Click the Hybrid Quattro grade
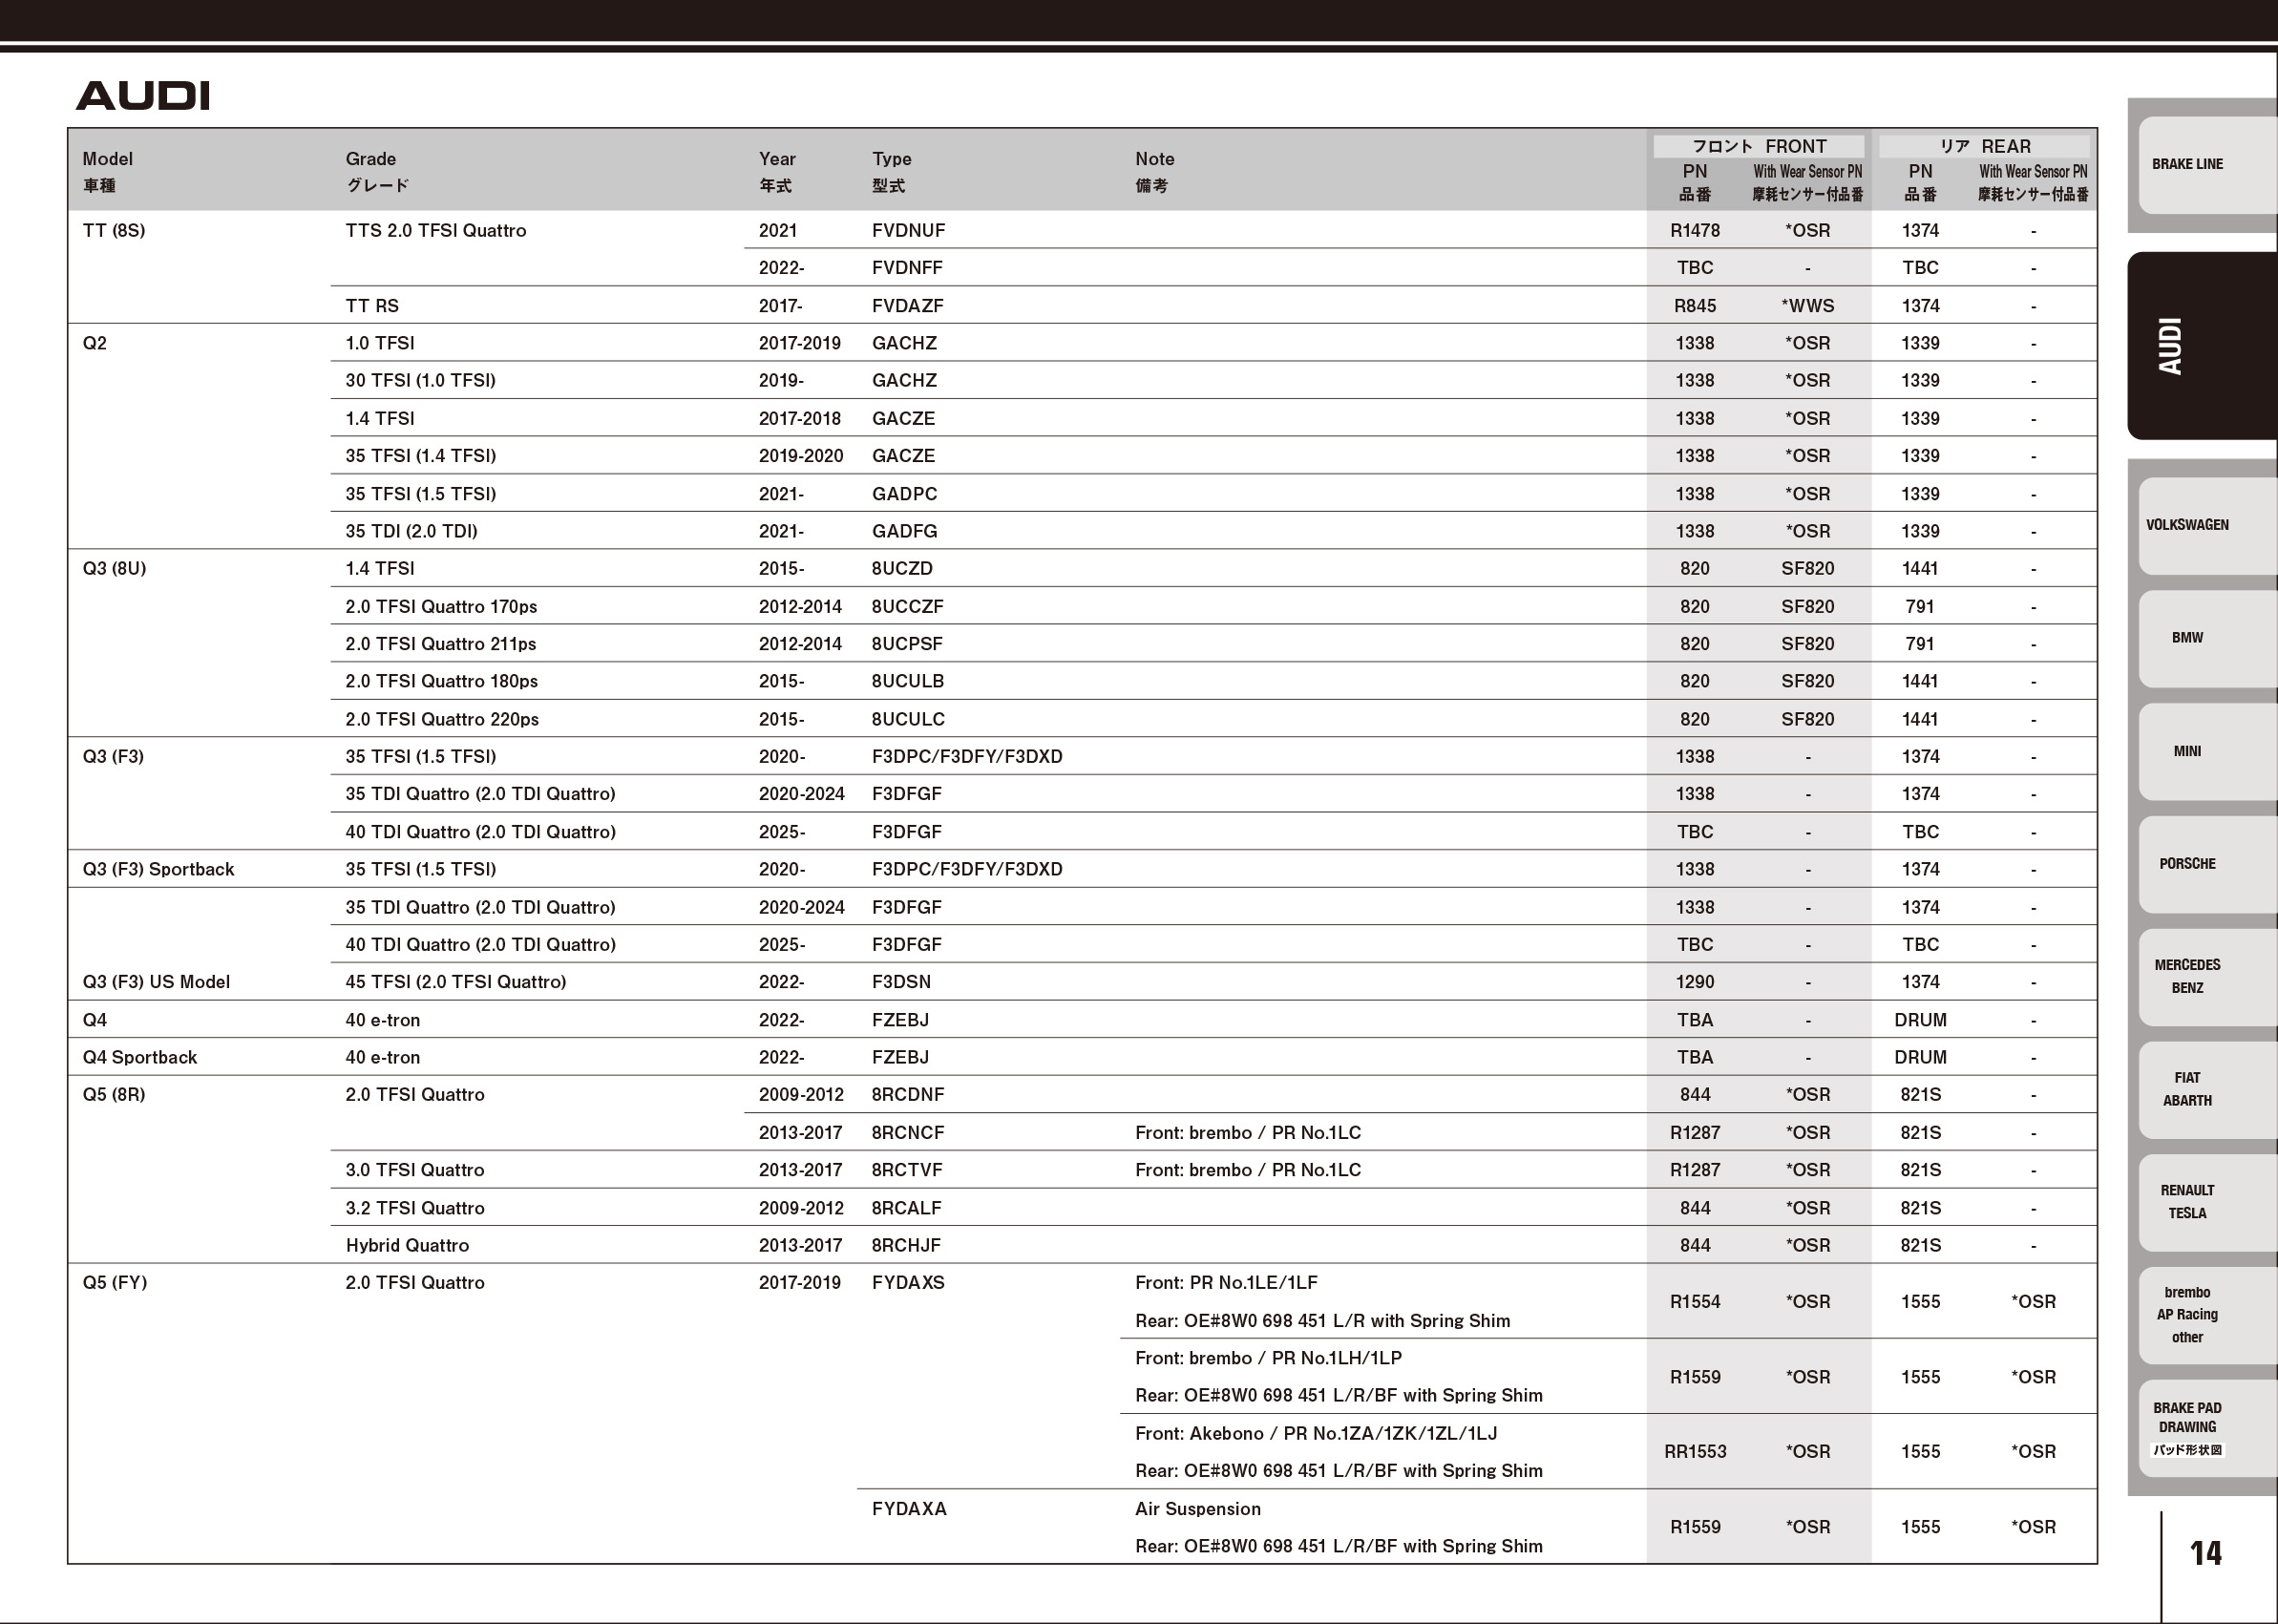Screen dimensions: 2278x1624 pyautogui.click(x=407, y=1246)
